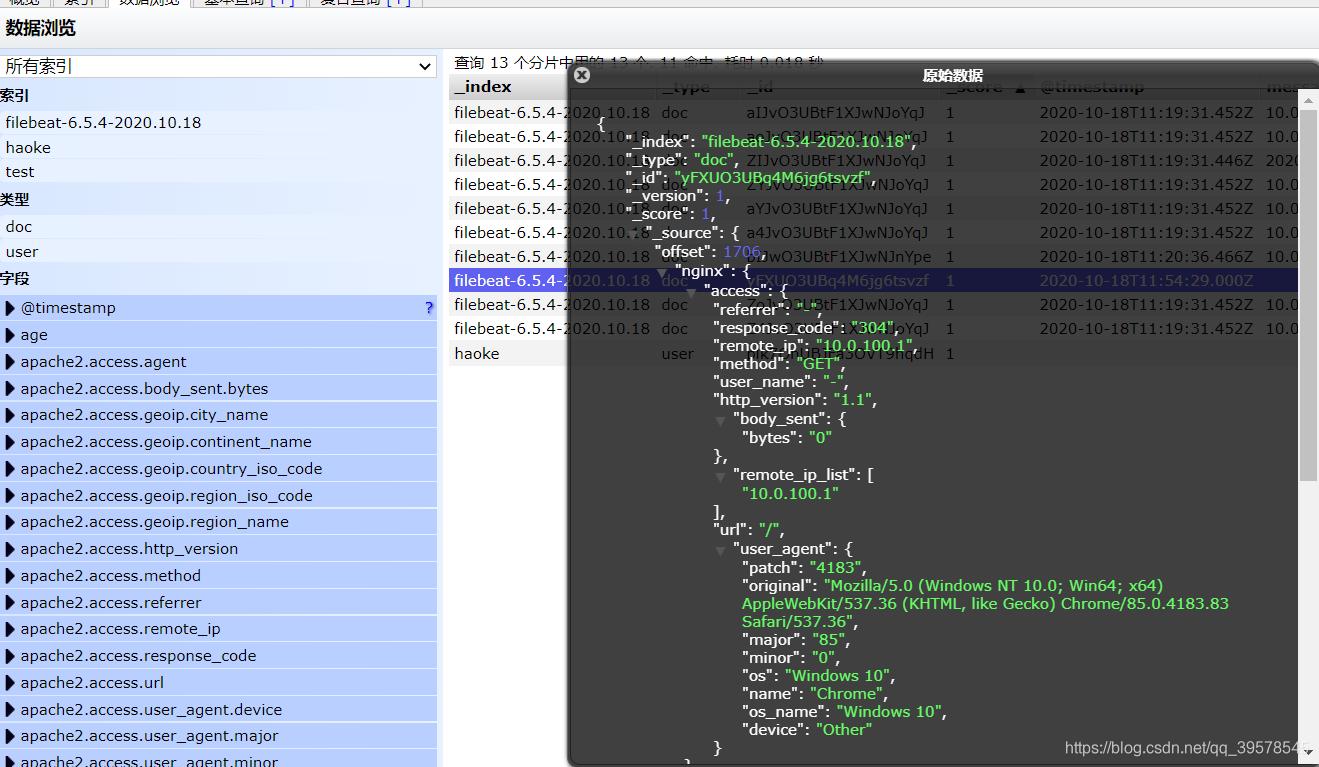Click the "response_code" value "304"

(x=872, y=328)
